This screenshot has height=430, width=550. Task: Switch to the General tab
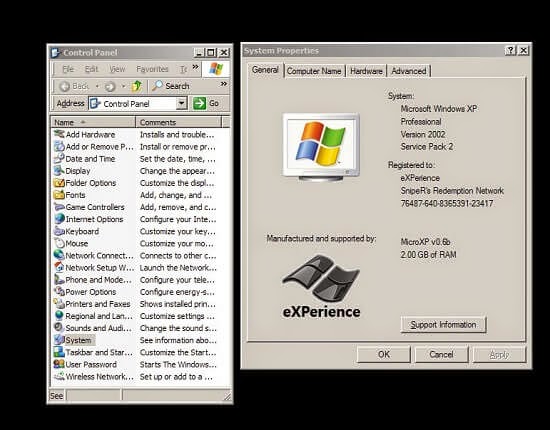click(265, 70)
